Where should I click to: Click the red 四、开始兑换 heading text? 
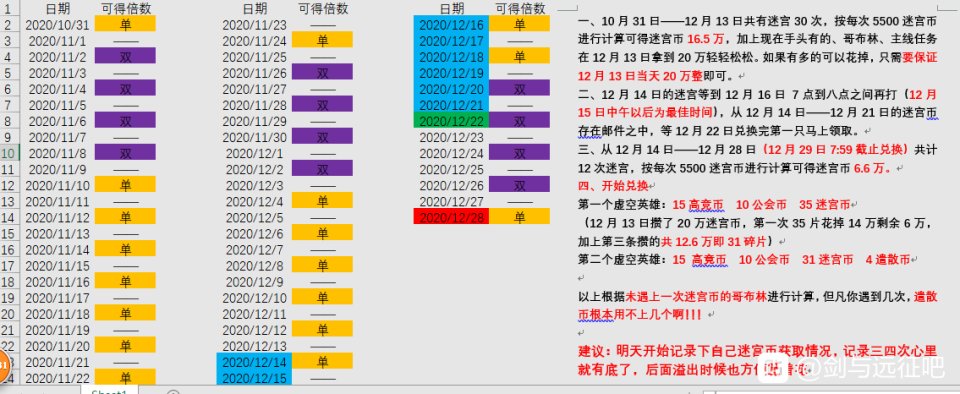(613, 185)
